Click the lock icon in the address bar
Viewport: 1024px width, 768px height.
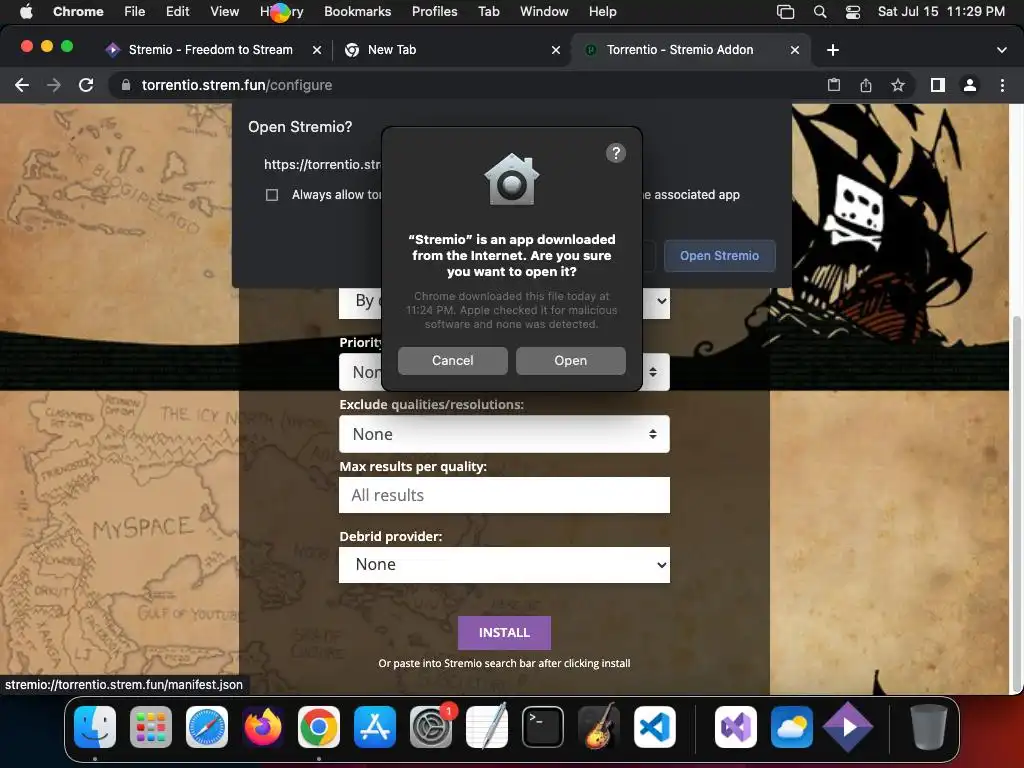126,85
